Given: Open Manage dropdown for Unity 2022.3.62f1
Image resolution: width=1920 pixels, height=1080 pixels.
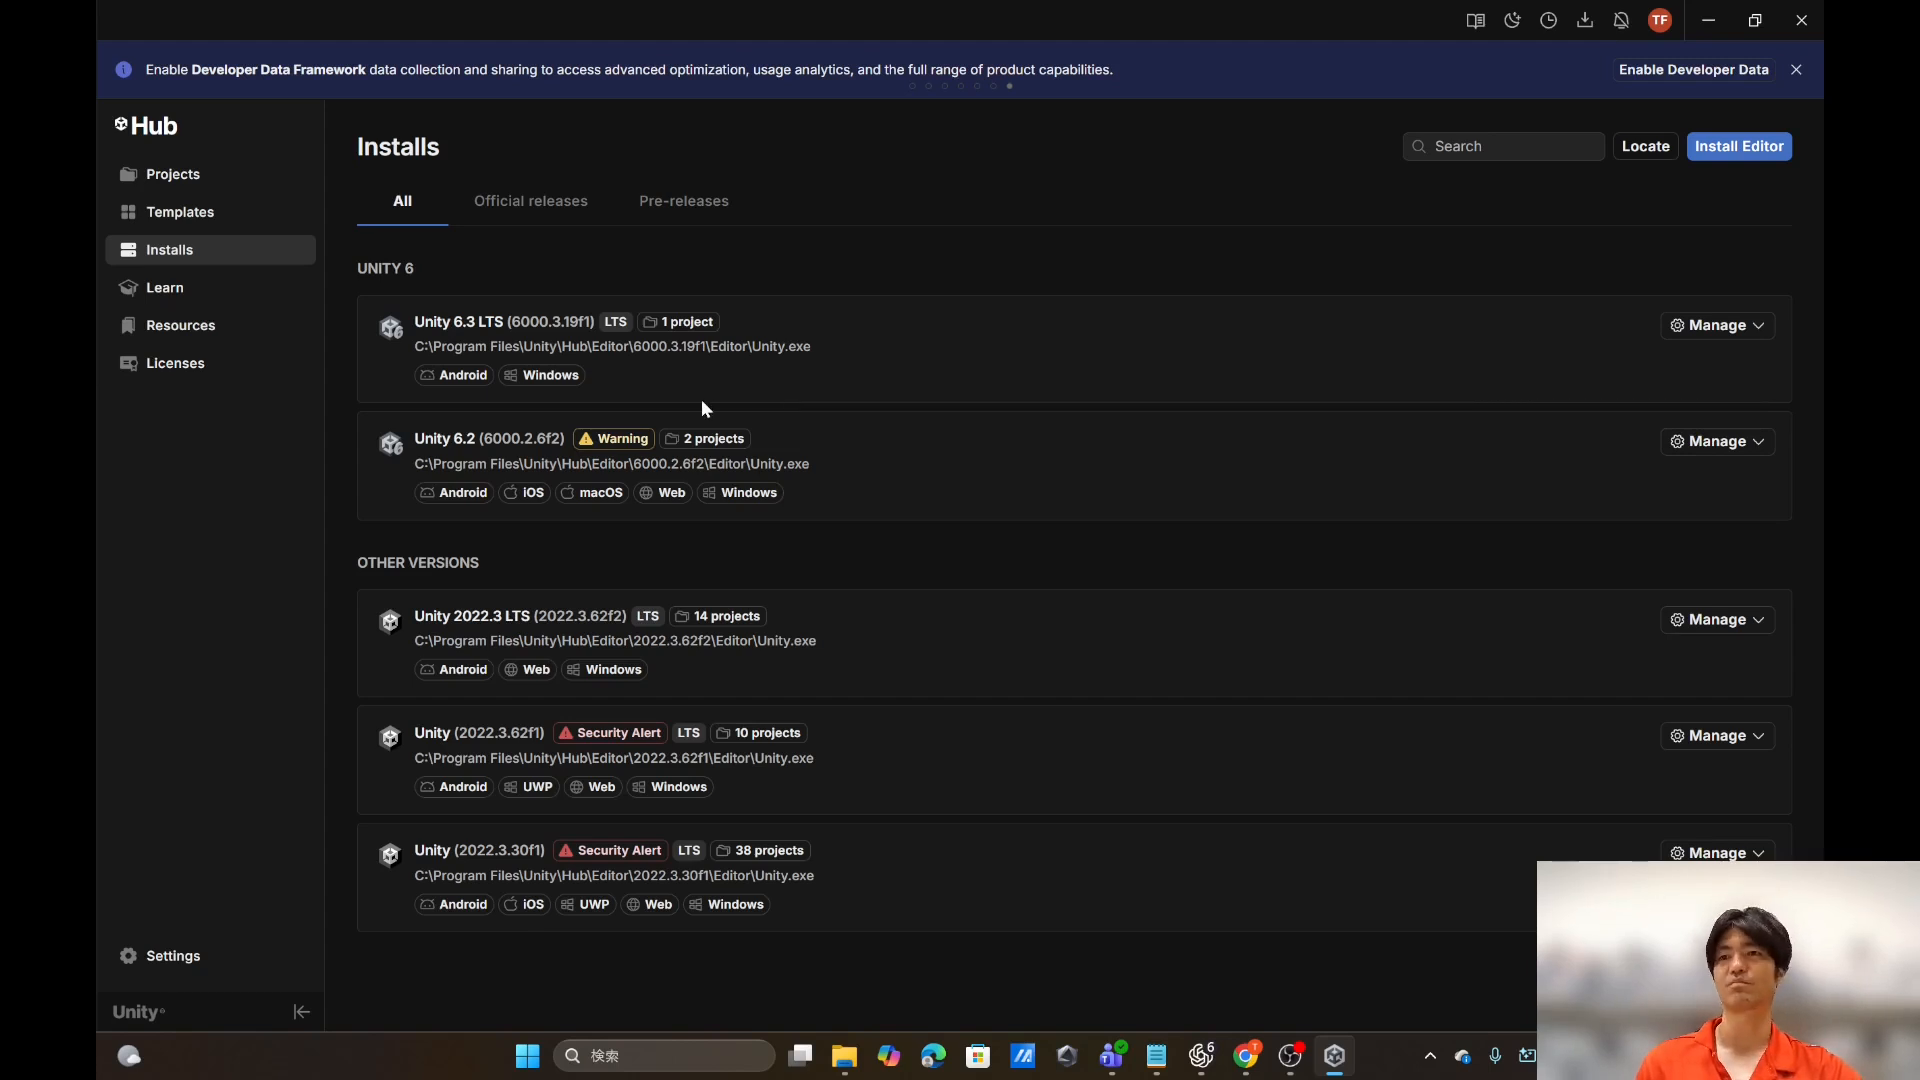Looking at the screenshot, I should pyautogui.click(x=1717, y=736).
